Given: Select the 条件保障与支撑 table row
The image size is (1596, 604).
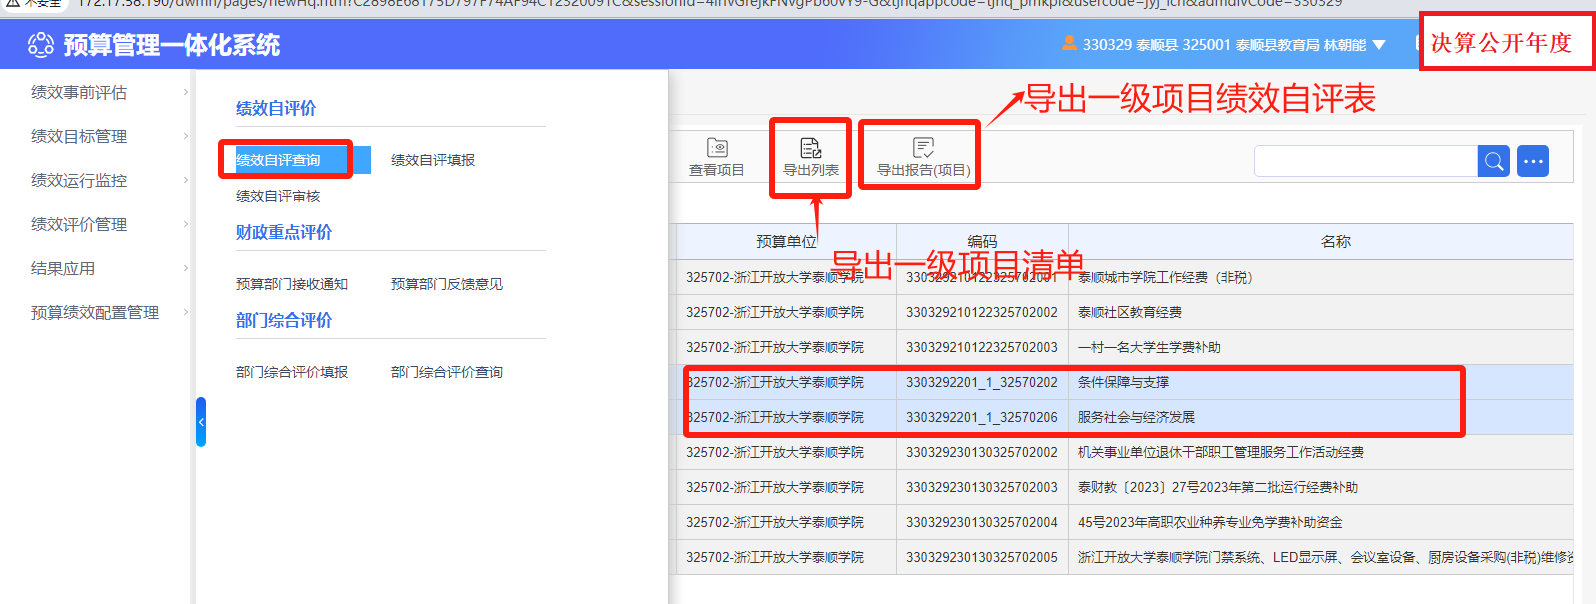Looking at the screenshot, I should pyautogui.click(x=1125, y=382).
